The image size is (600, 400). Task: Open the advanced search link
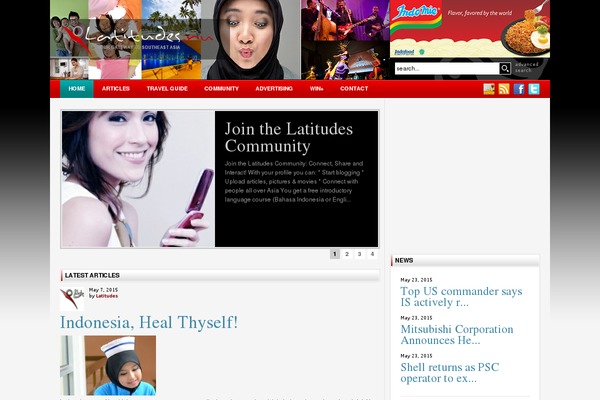click(x=526, y=68)
